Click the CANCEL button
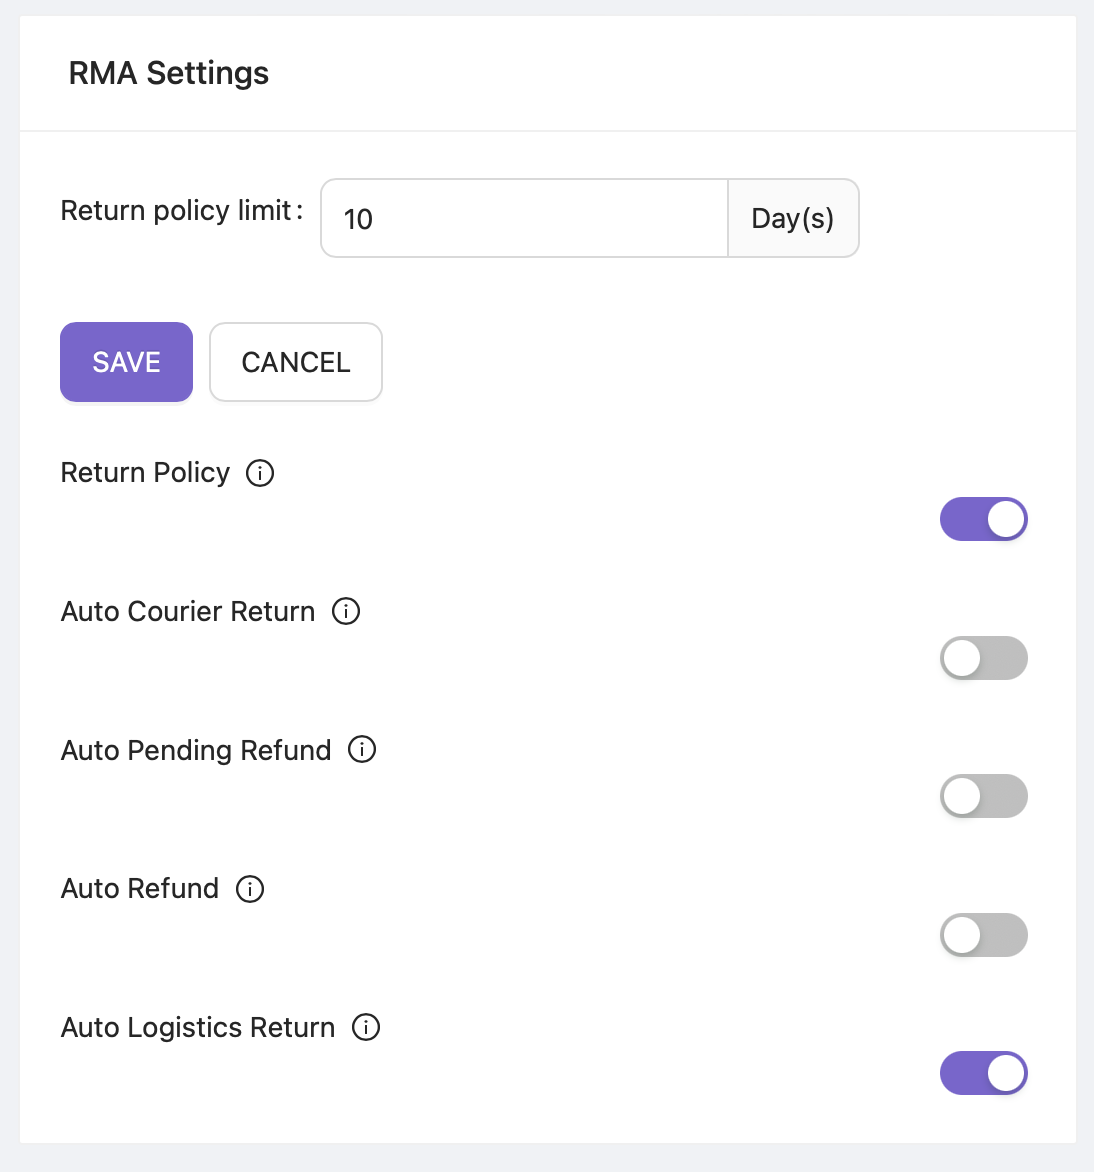Image resolution: width=1094 pixels, height=1172 pixels. click(296, 362)
